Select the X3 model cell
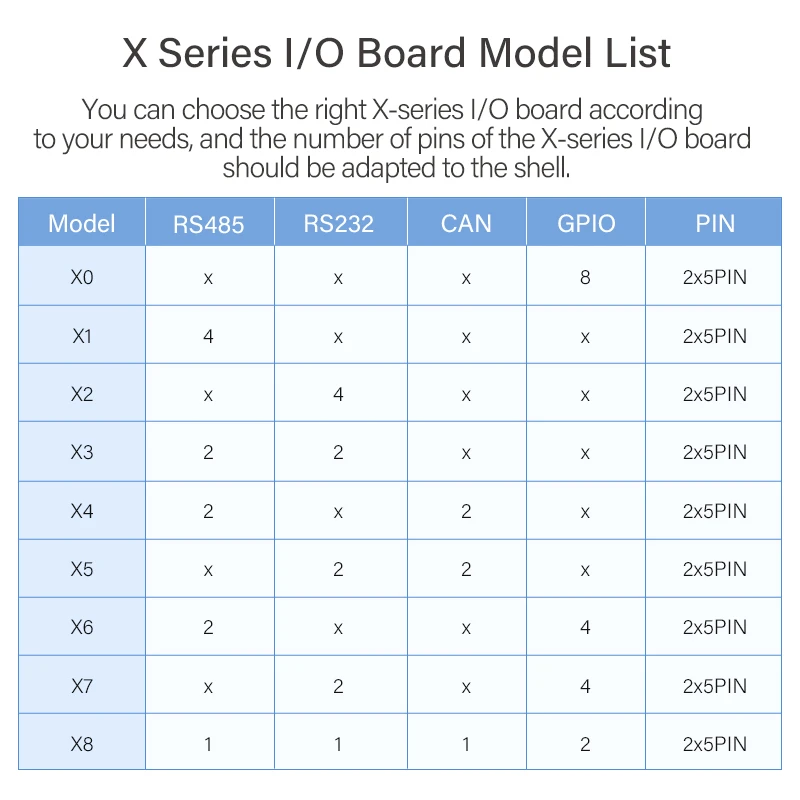The width and height of the screenshot is (800, 800). point(82,452)
